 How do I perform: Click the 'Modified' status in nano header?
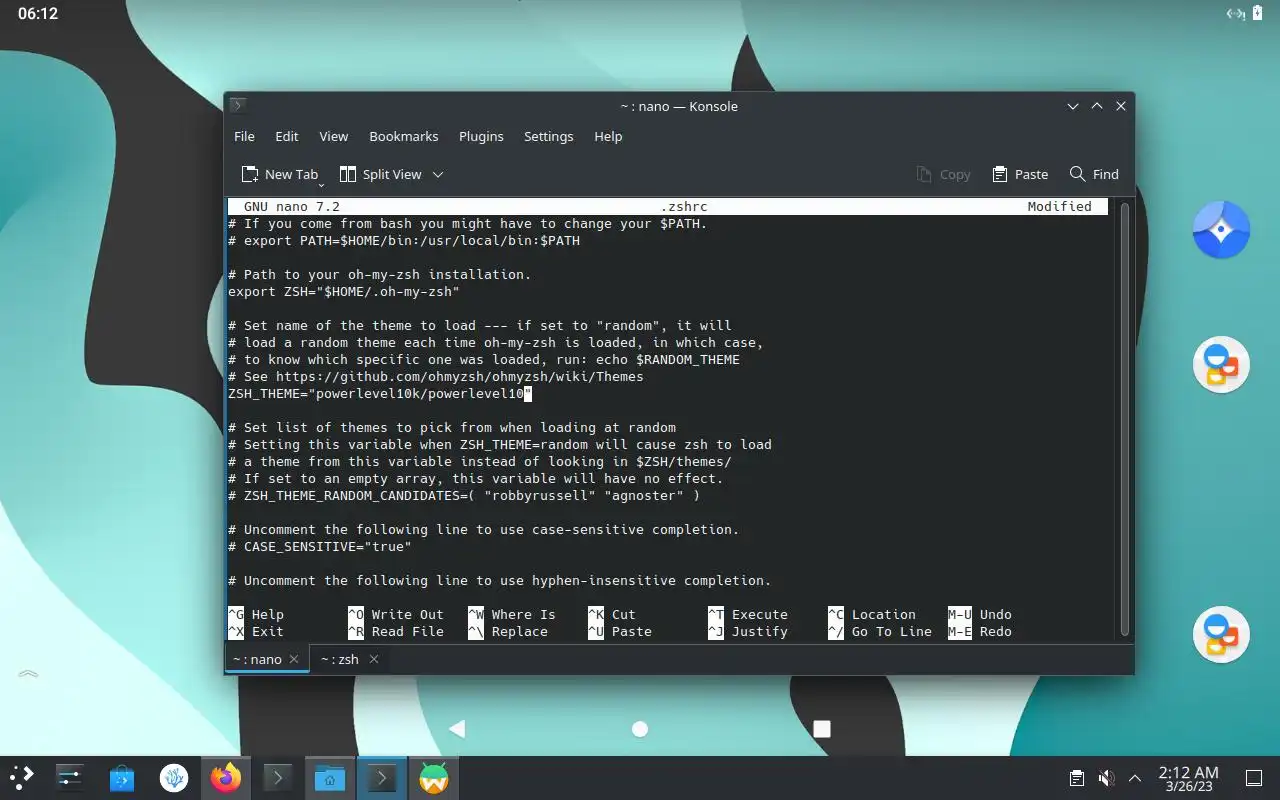click(1059, 207)
